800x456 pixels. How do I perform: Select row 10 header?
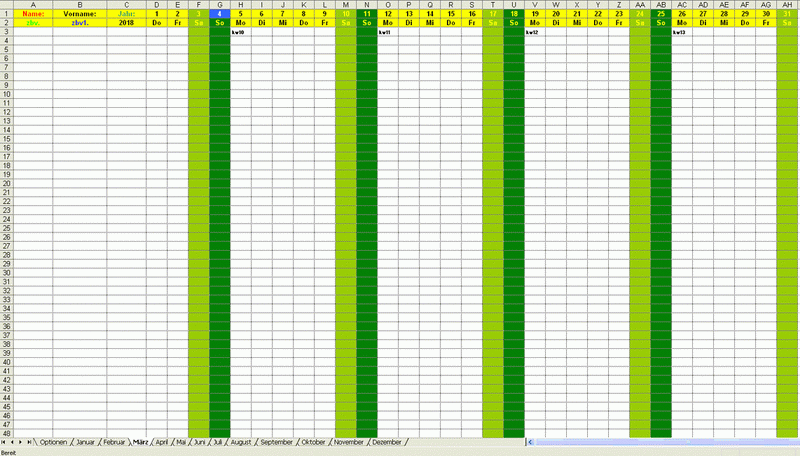(7, 94)
